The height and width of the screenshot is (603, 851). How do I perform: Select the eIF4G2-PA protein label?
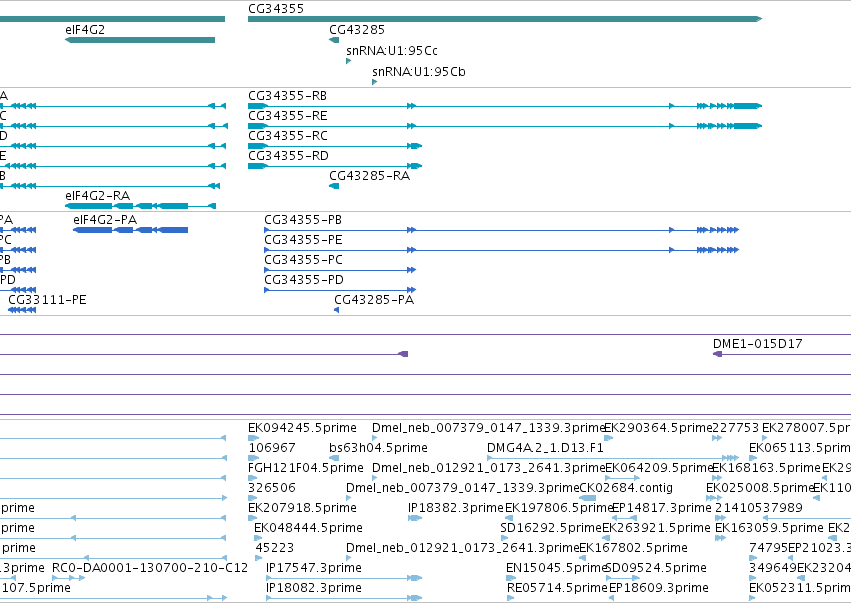pyautogui.click(x=105, y=220)
